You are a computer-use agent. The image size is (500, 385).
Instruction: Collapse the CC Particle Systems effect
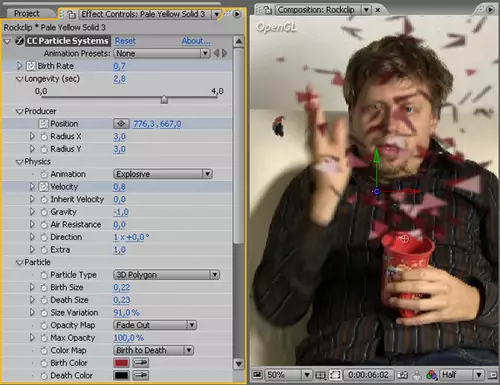[7, 41]
